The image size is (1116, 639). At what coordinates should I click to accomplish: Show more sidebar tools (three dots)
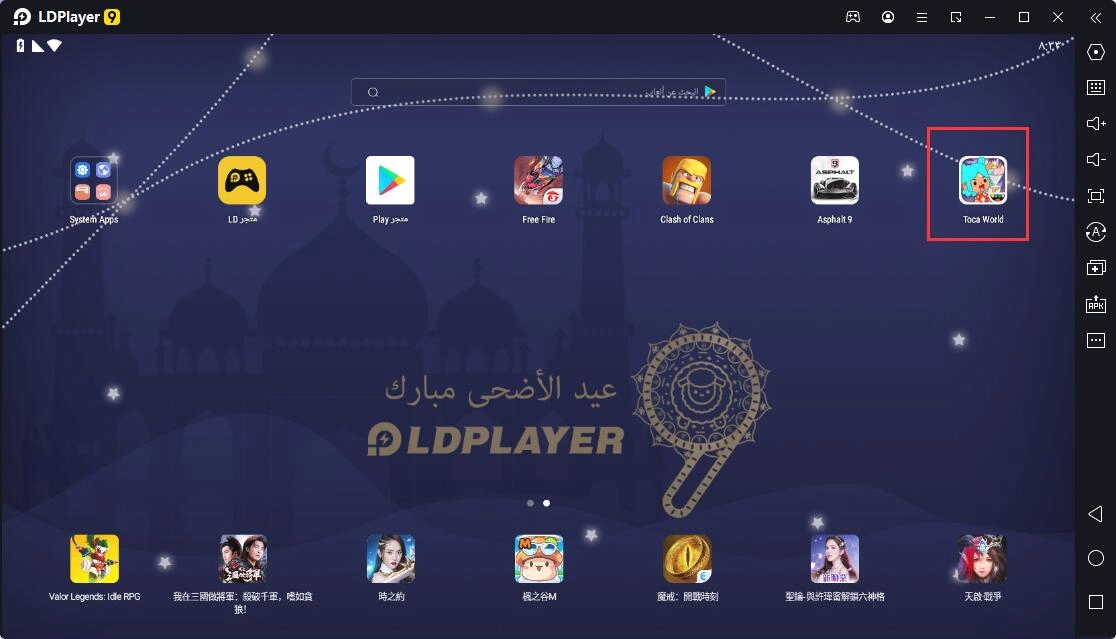(1096, 341)
